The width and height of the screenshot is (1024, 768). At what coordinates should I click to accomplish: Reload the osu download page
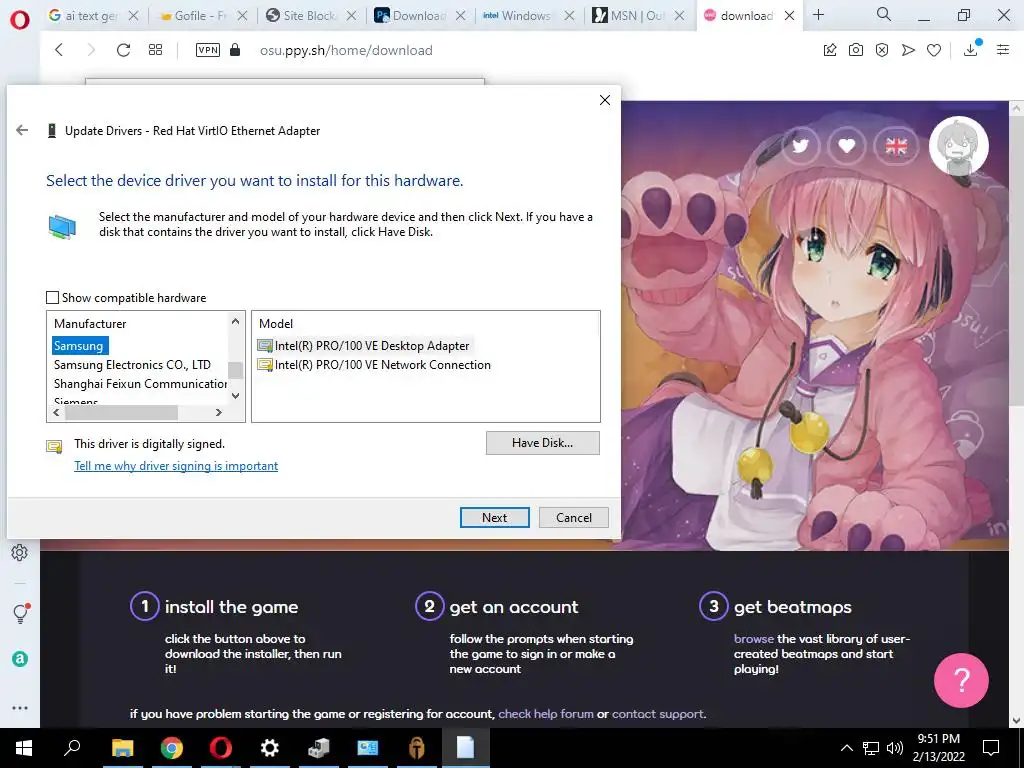(123, 50)
